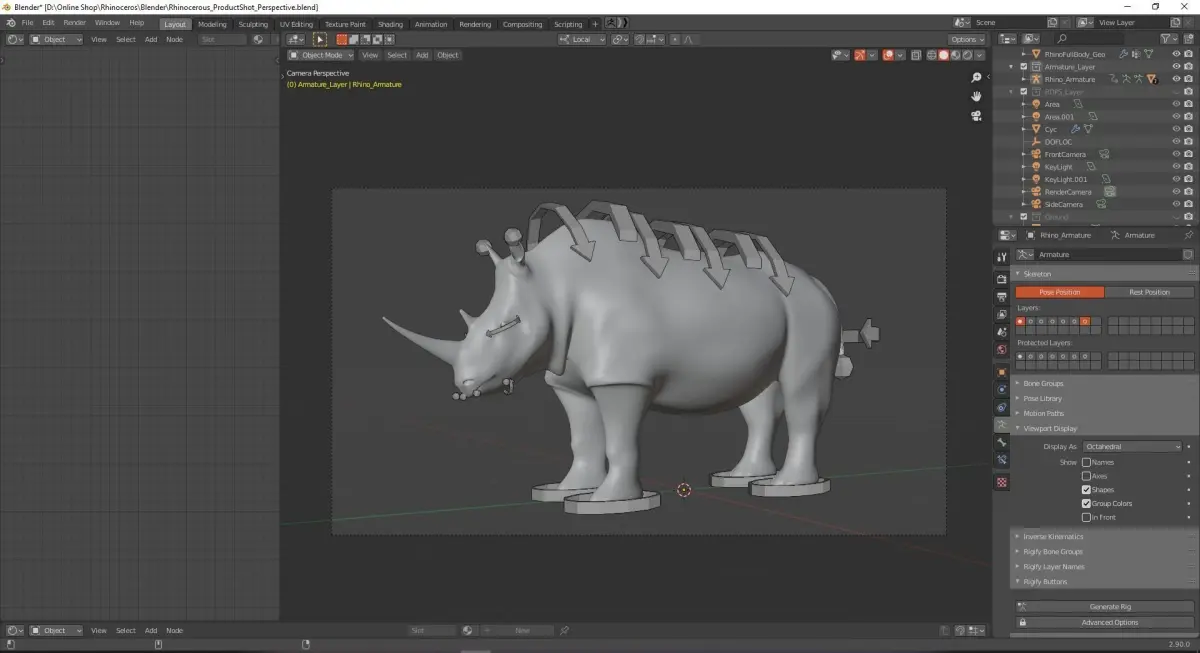The image size is (1200, 653).
Task: Disable rendering of KeyLight via camera icon
Action: click(1188, 167)
